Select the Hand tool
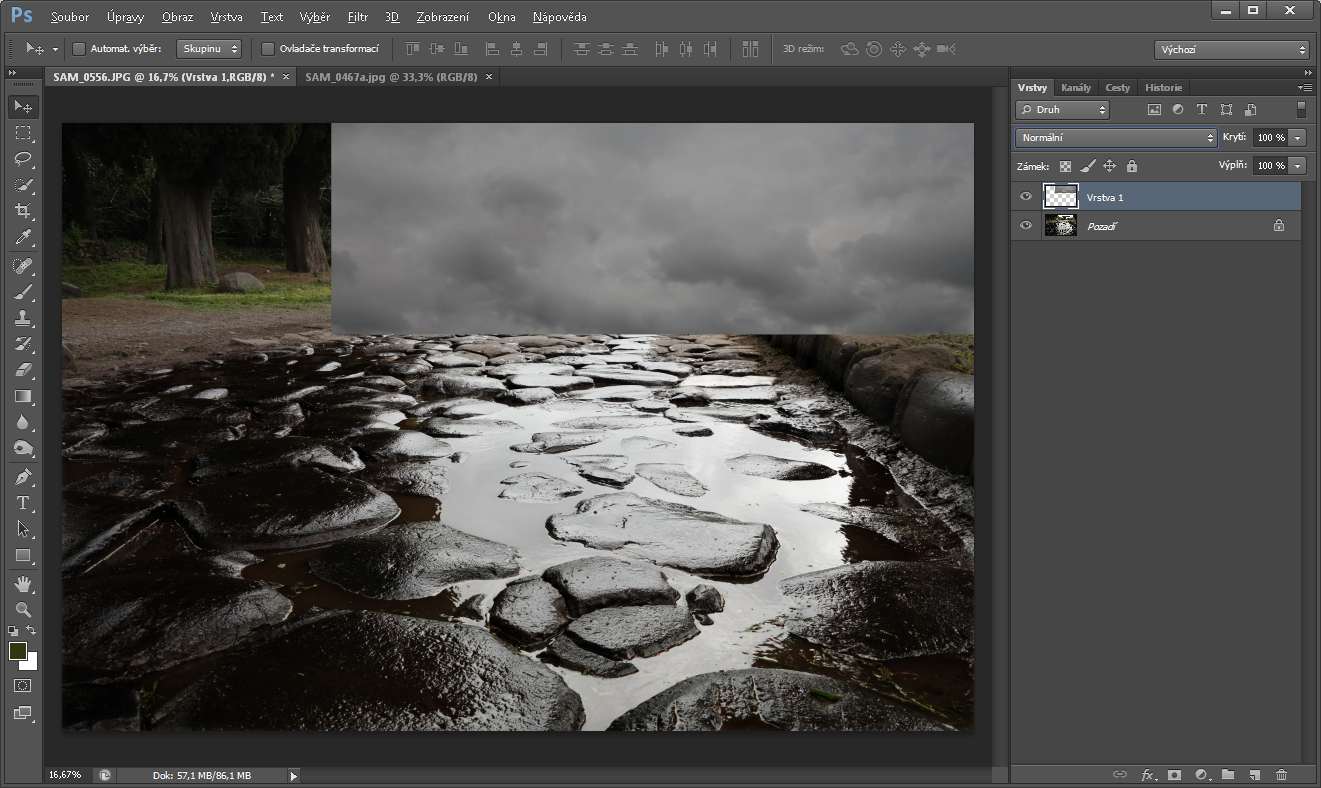 23,583
